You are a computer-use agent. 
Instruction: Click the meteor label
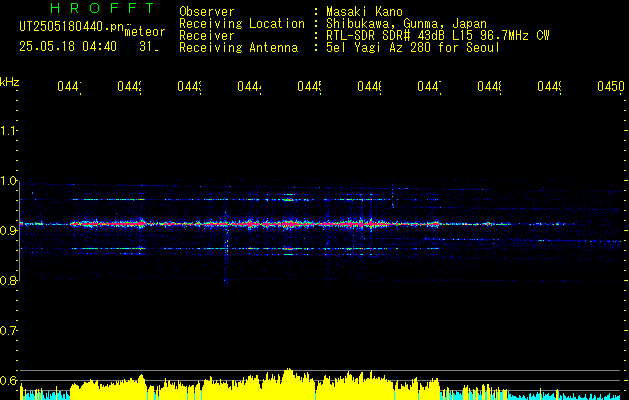(145, 32)
